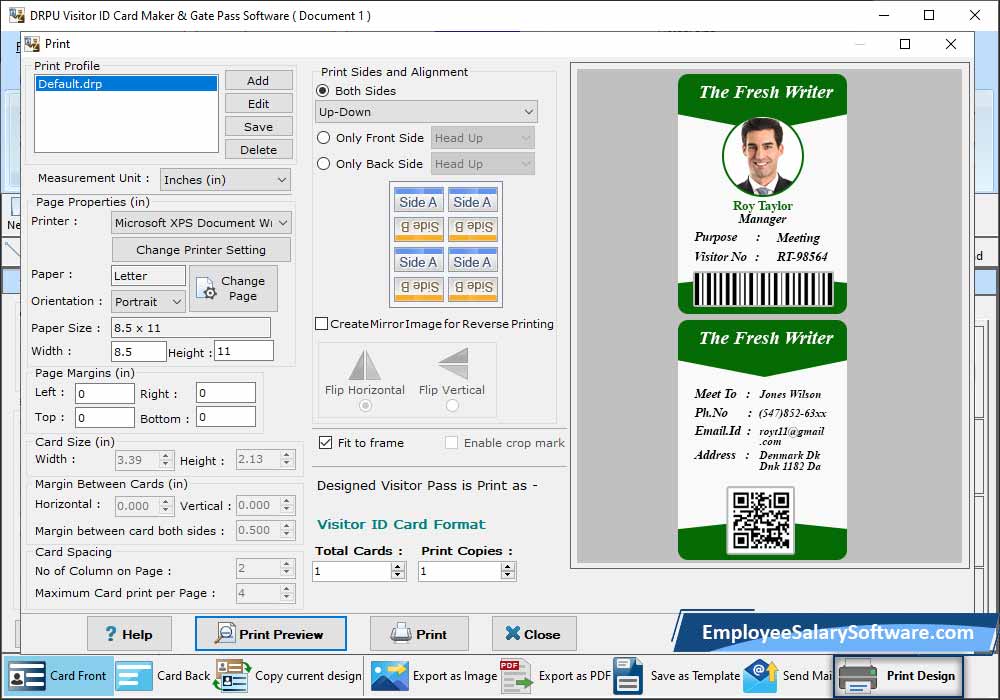Click the Print Preview button

pyautogui.click(x=270, y=634)
